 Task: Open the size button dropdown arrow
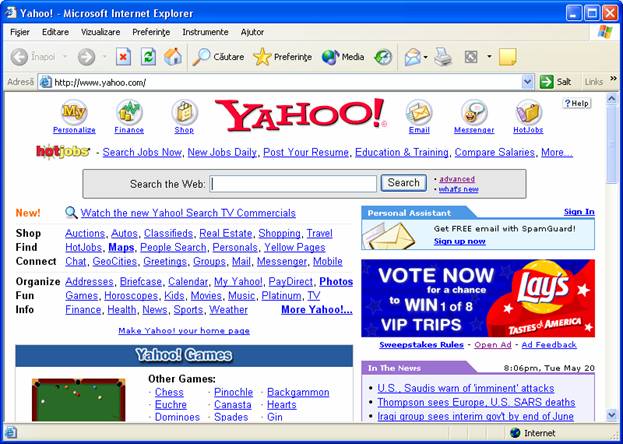[490, 57]
